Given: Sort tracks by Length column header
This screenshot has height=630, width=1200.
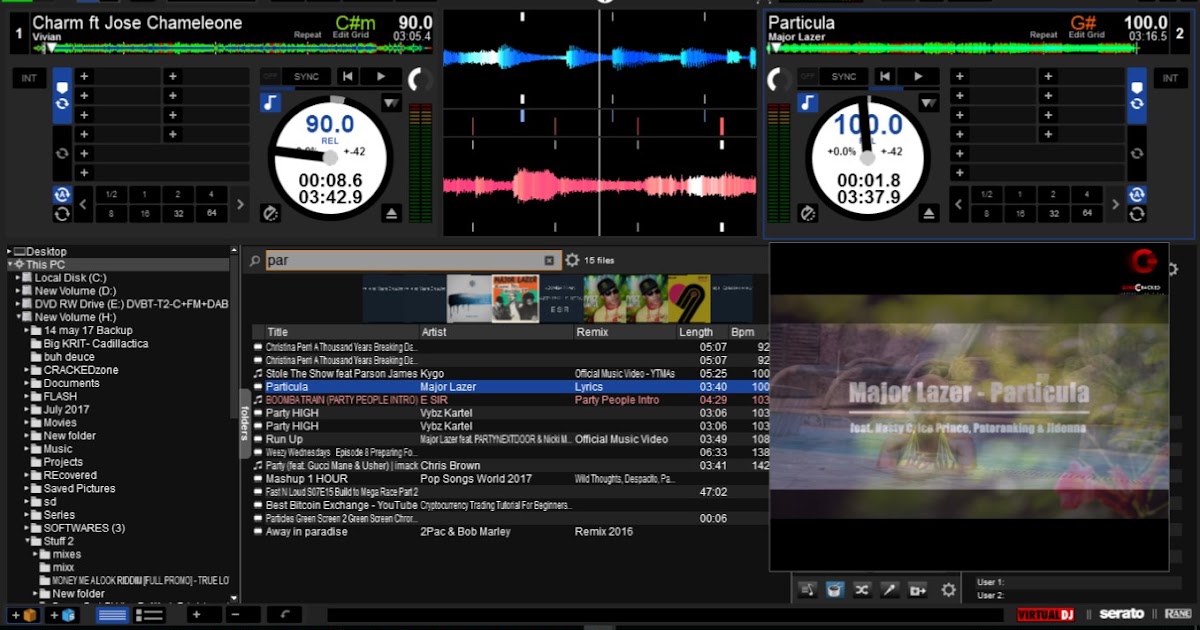Looking at the screenshot, I should pos(700,332).
